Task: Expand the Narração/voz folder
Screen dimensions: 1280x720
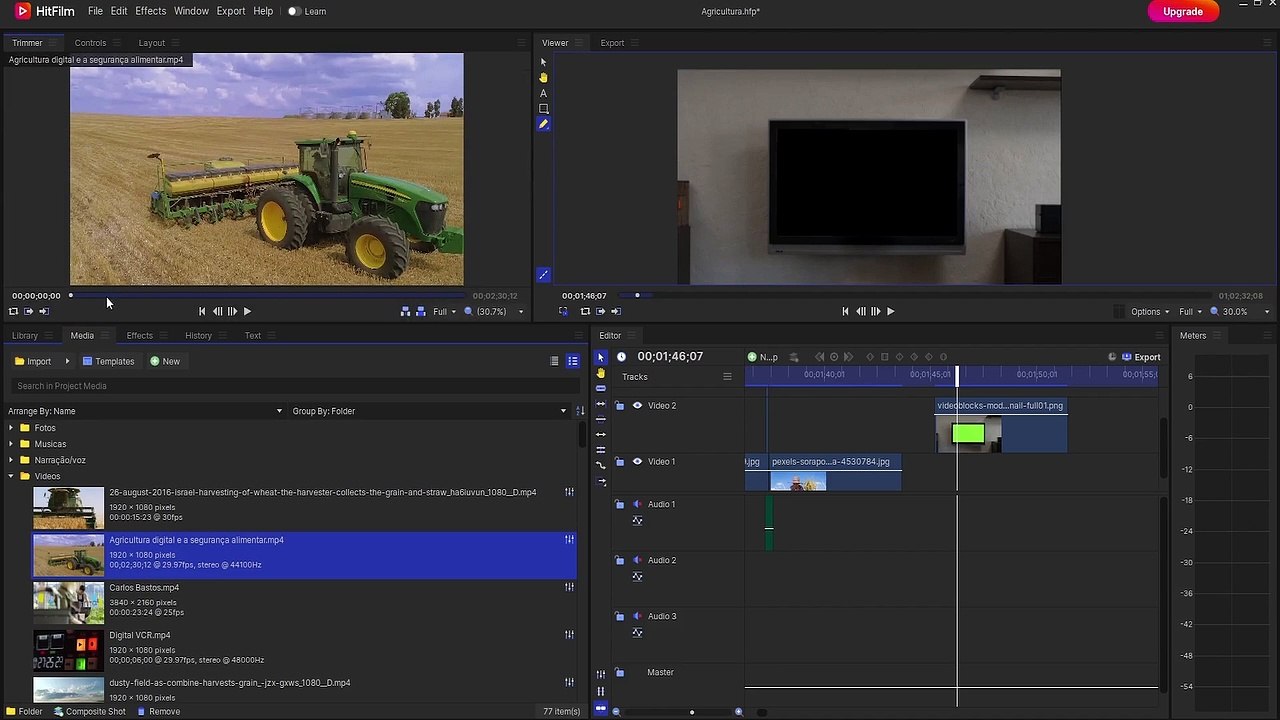Action: click(11, 460)
